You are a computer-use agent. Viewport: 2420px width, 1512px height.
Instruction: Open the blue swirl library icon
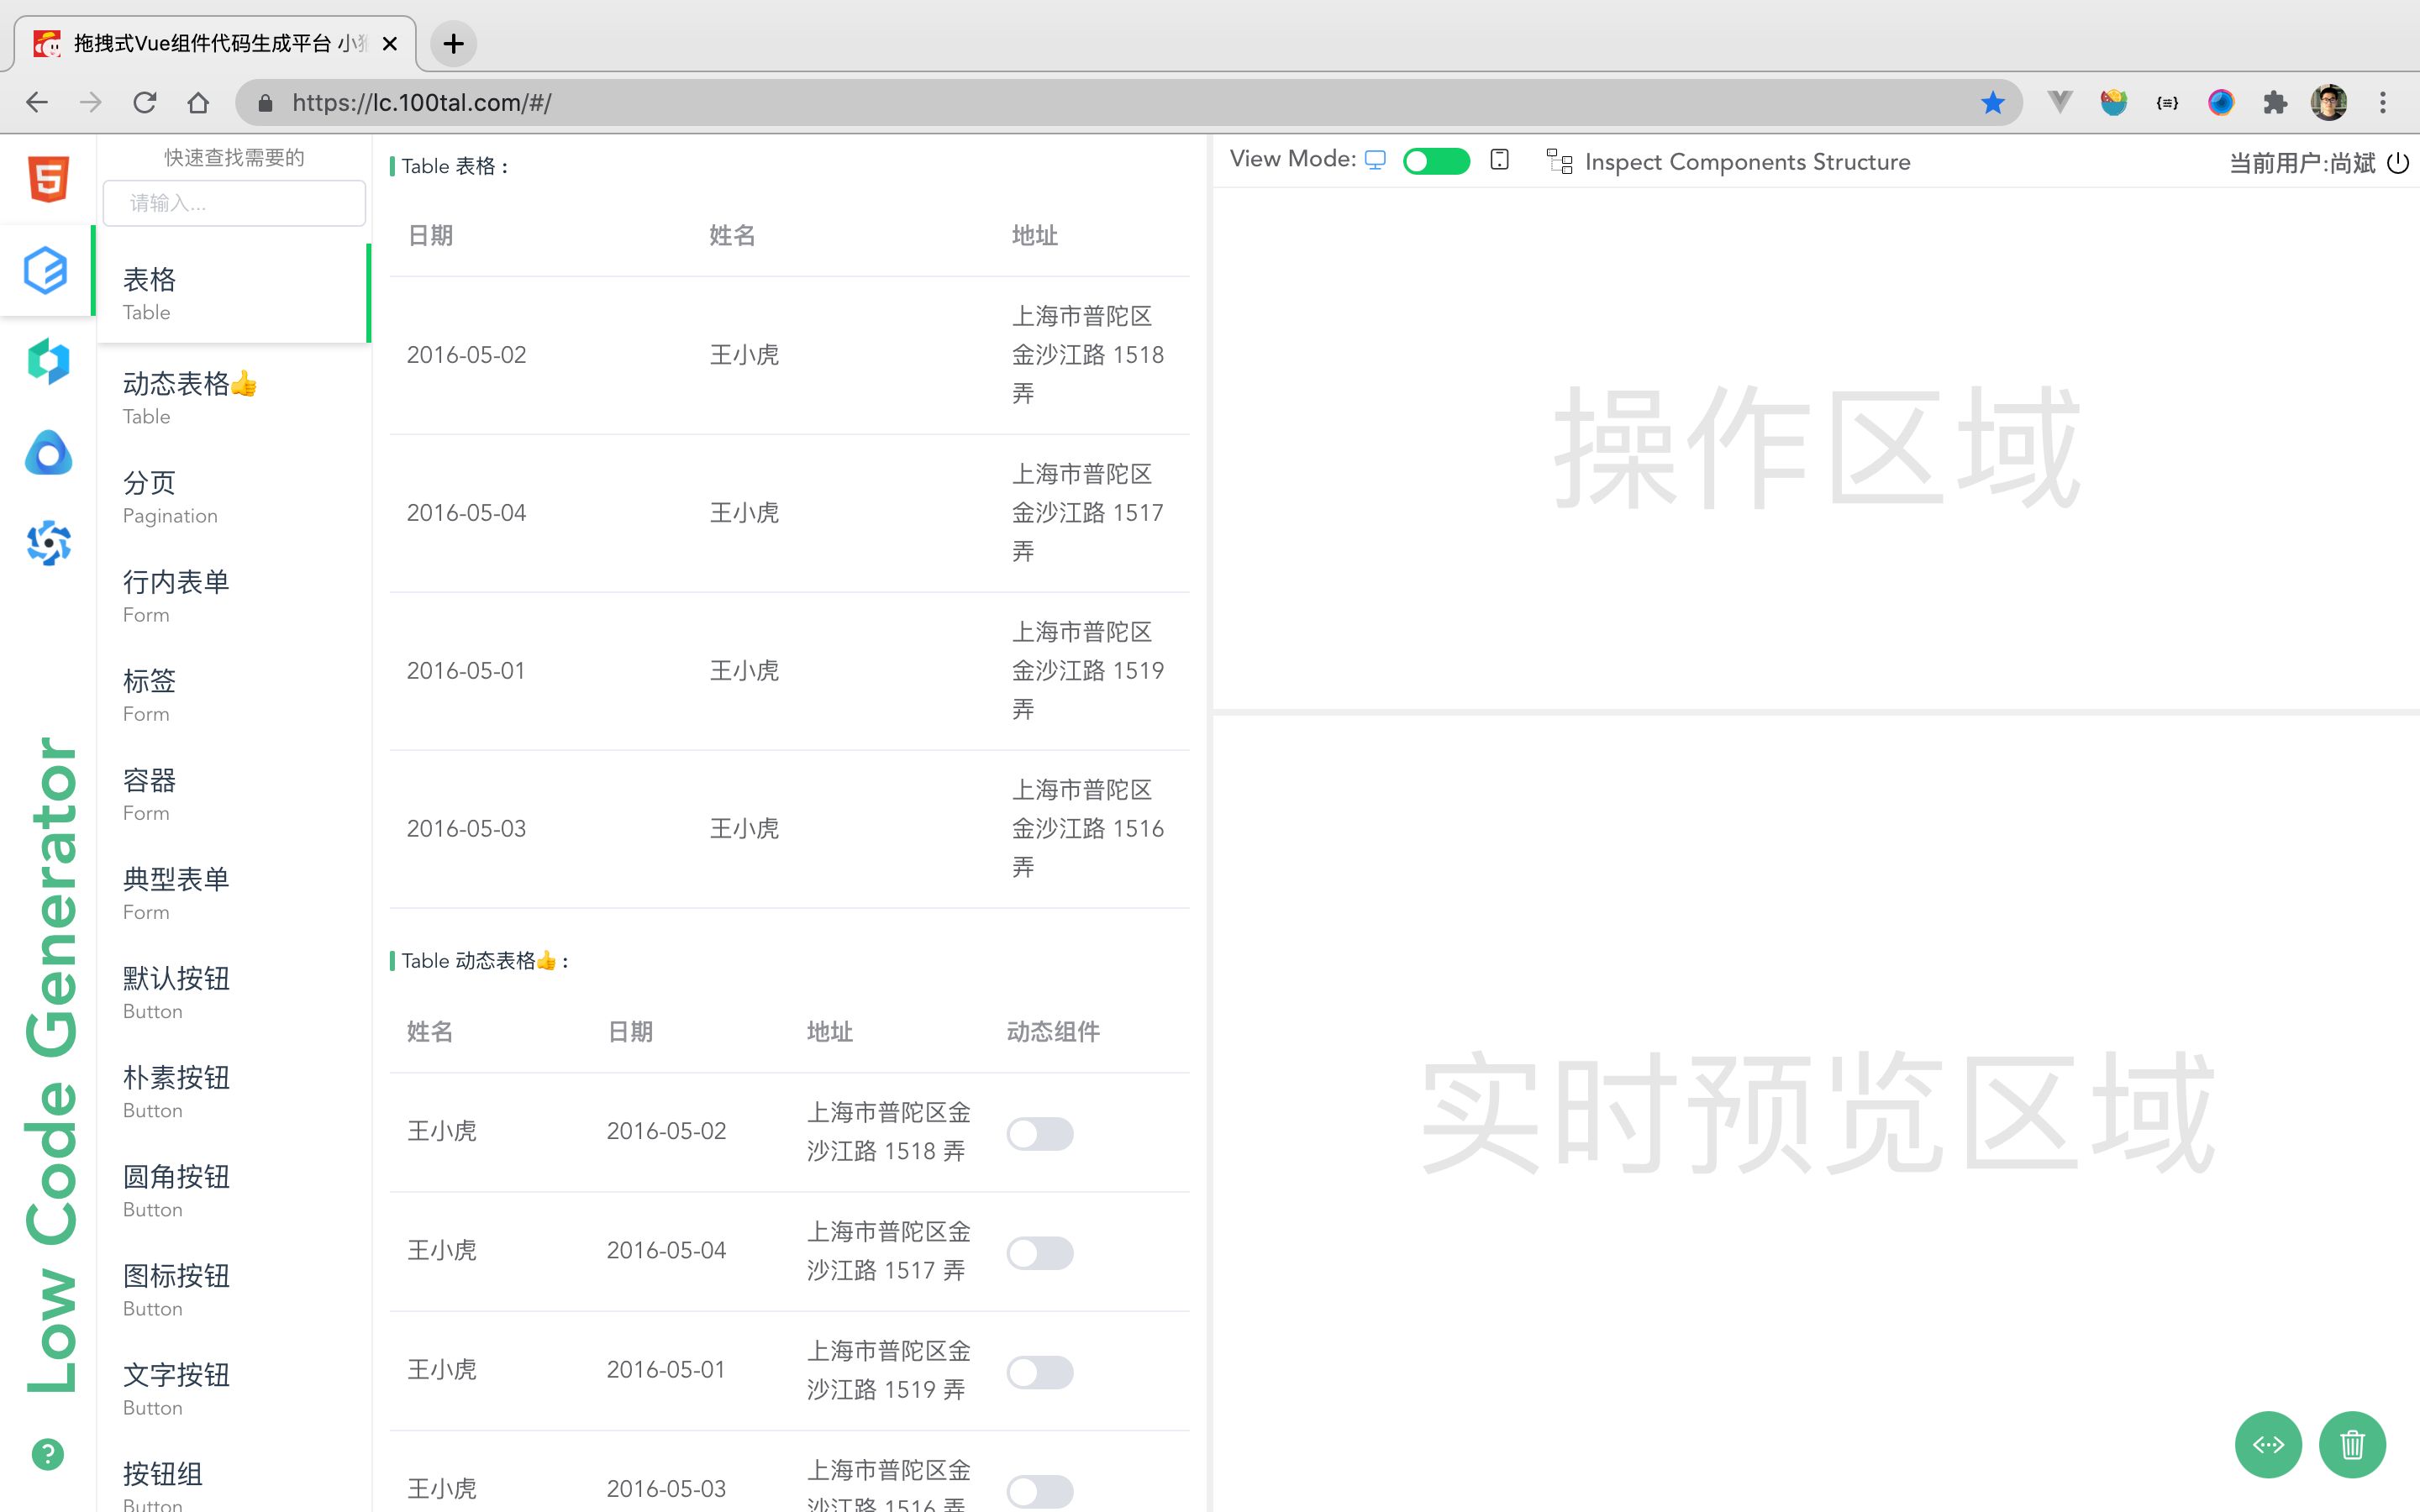tap(48, 543)
